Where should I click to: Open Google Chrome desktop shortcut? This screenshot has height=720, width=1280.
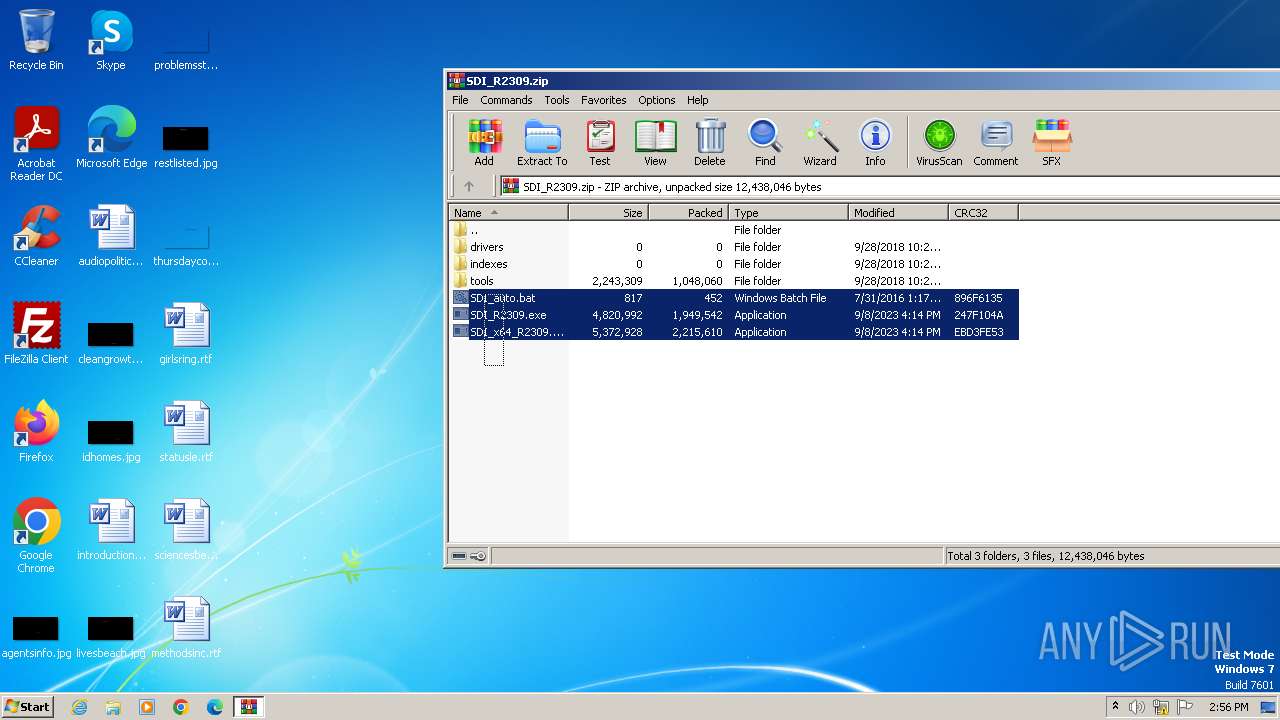pos(36,536)
